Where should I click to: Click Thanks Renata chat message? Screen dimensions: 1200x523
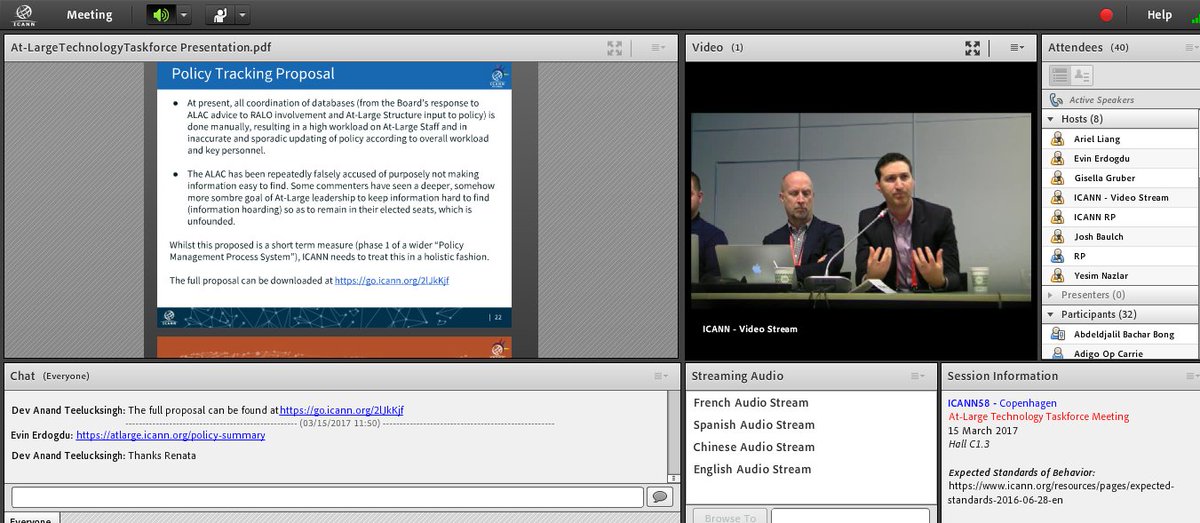point(162,456)
